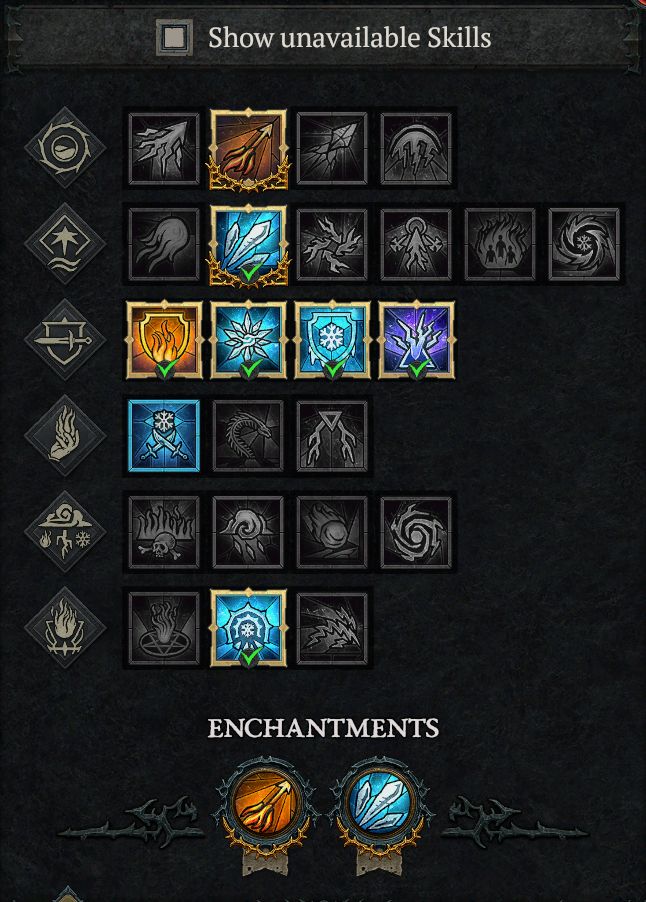This screenshot has width=646, height=902.
Task: Open the Conjuration hand category diamond
Action: point(64,435)
